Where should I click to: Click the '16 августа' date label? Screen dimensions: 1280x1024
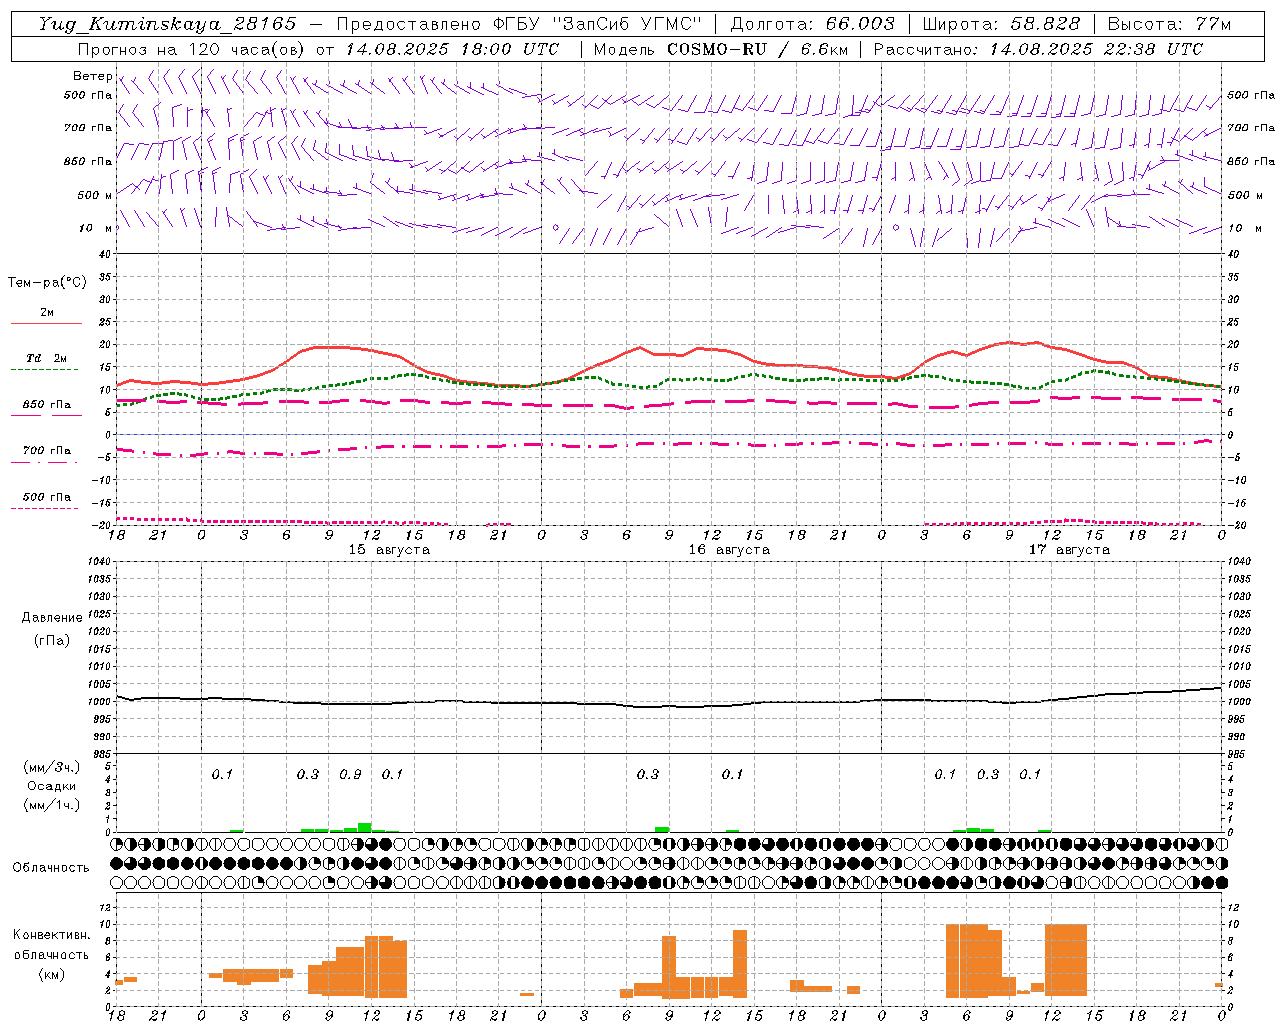pos(729,550)
